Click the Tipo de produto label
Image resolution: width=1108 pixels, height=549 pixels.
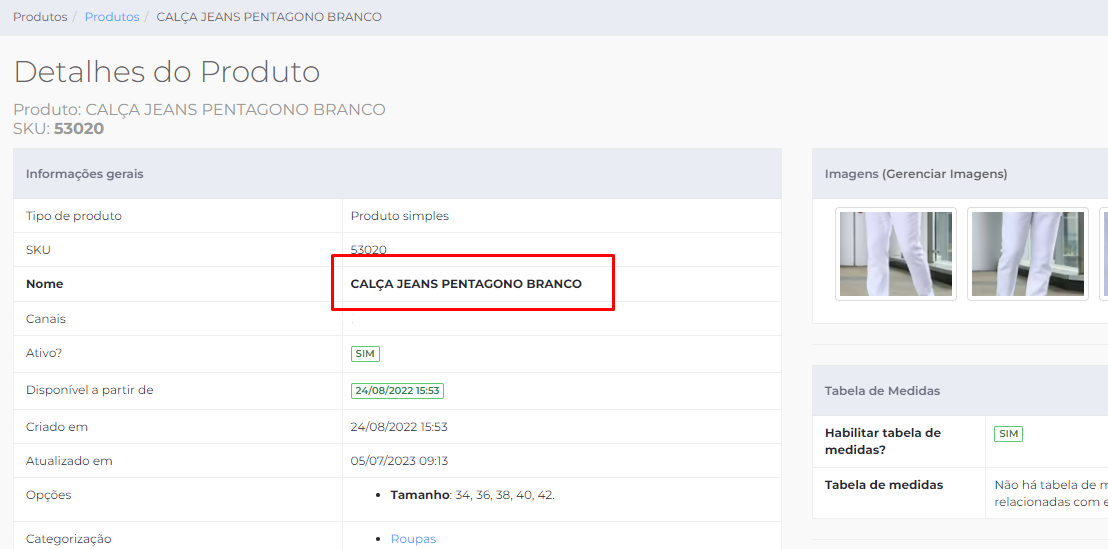[x=73, y=216]
